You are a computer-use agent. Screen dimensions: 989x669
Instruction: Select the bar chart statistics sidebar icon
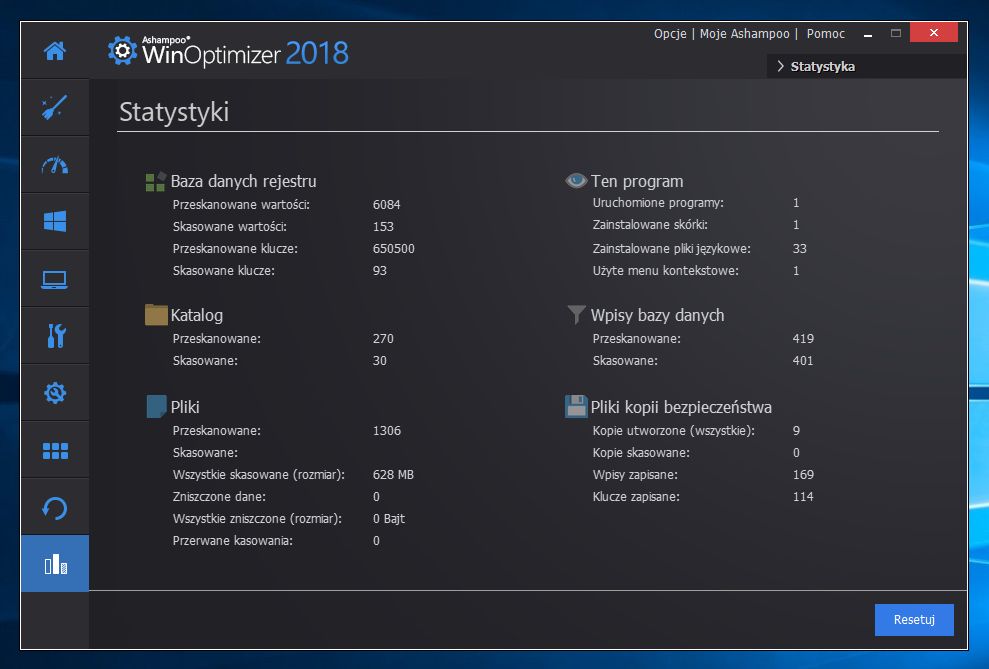click(x=55, y=565)
